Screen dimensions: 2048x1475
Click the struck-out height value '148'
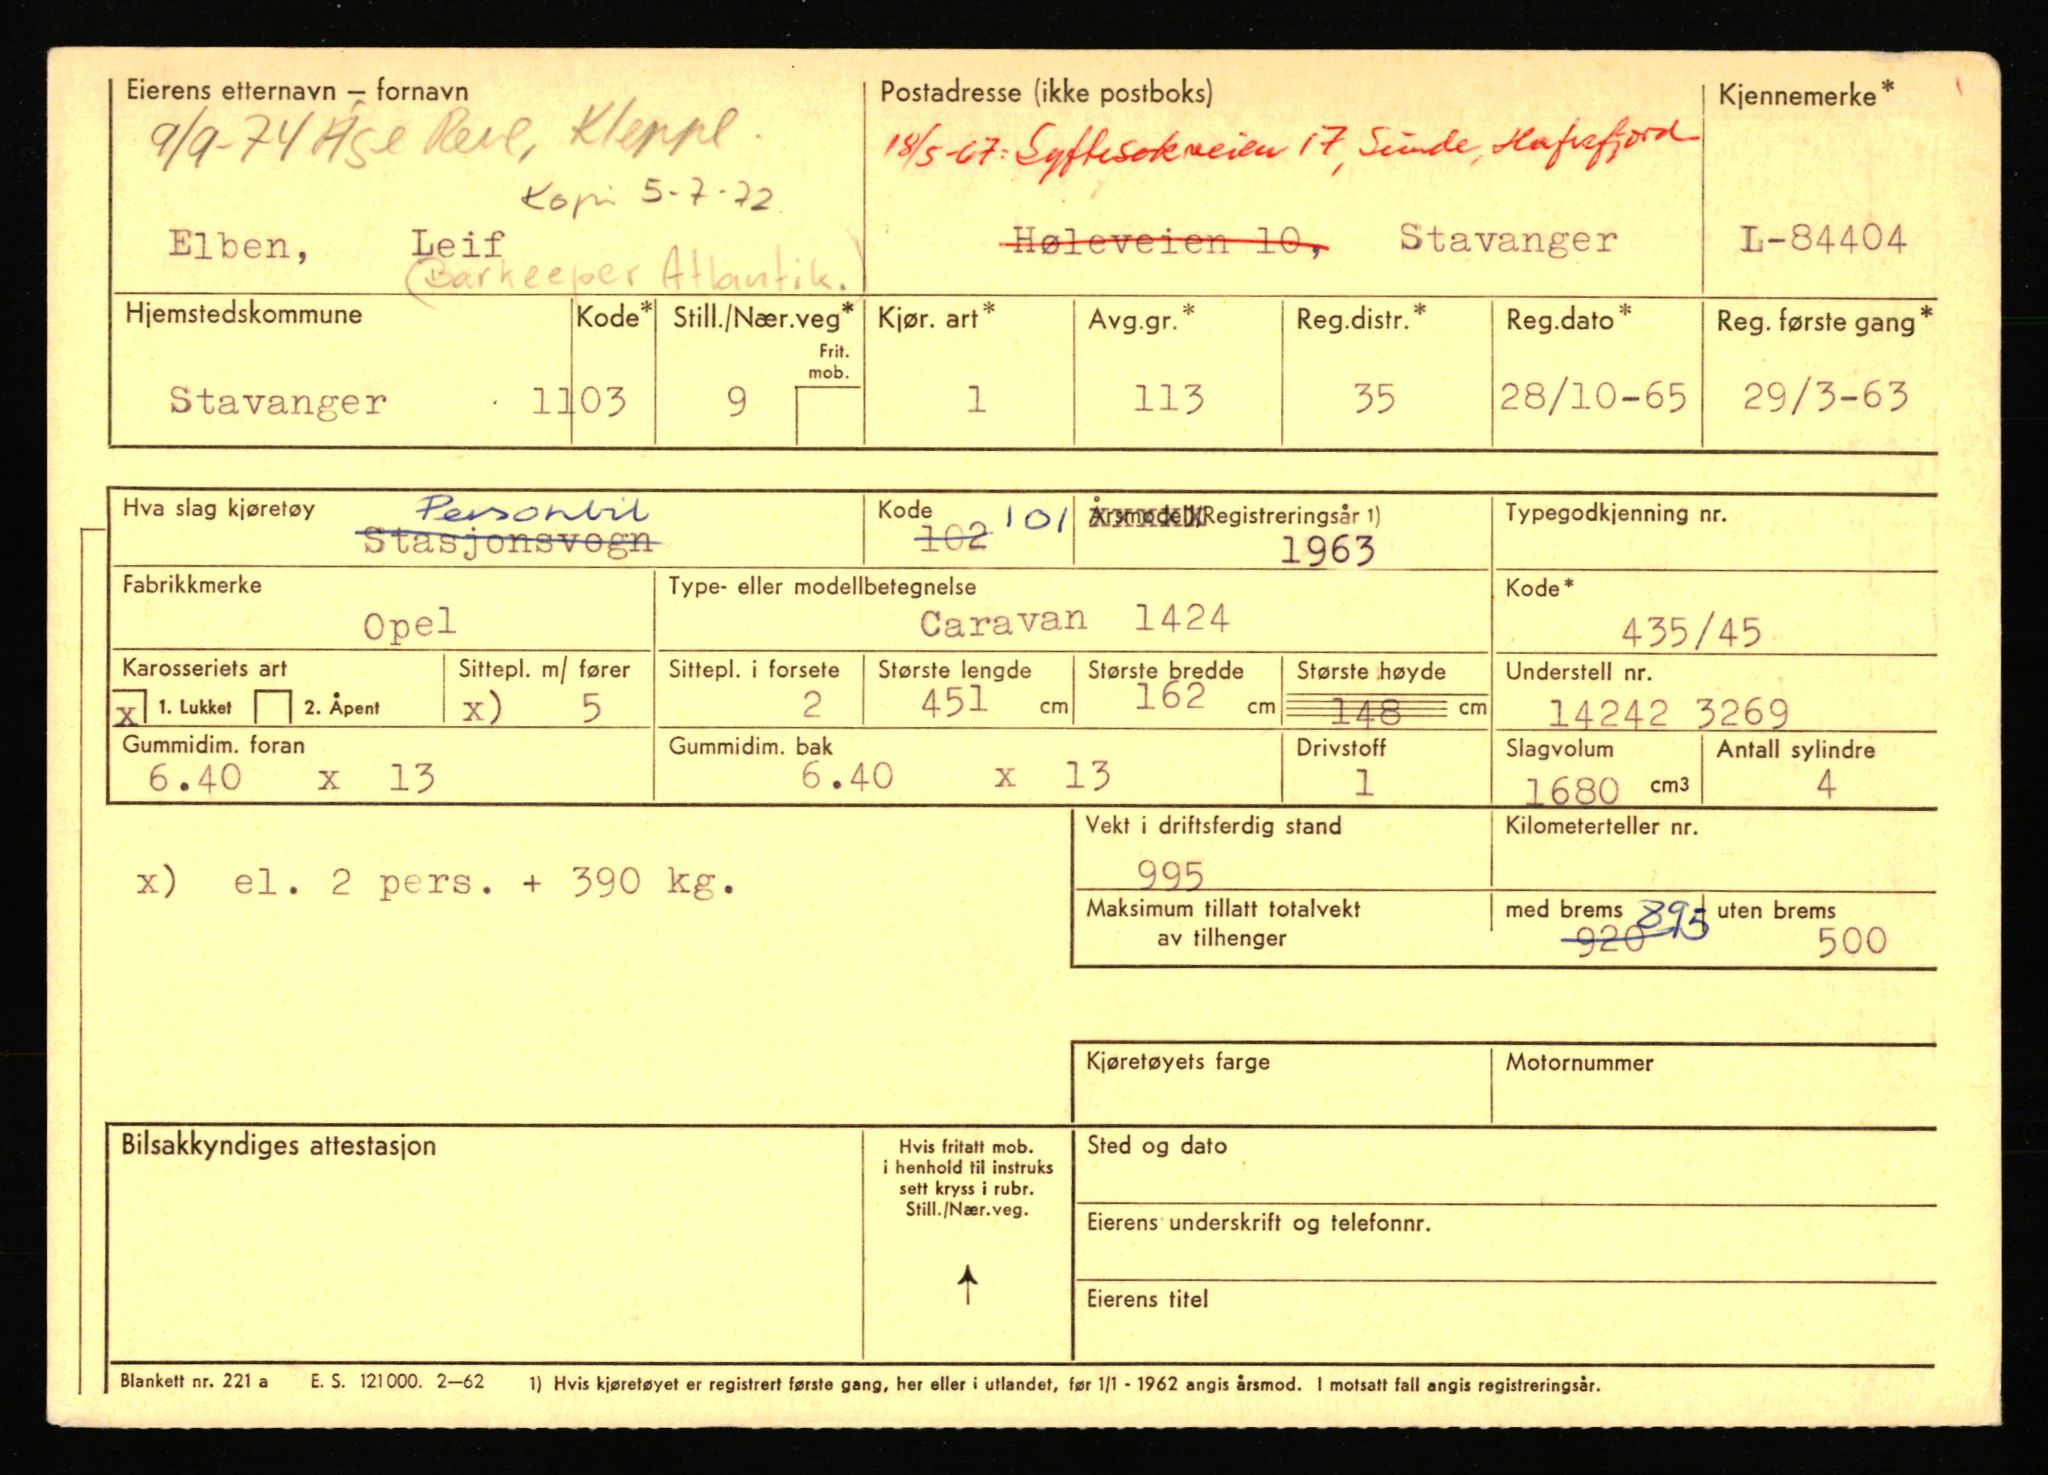coord(1366,711)
